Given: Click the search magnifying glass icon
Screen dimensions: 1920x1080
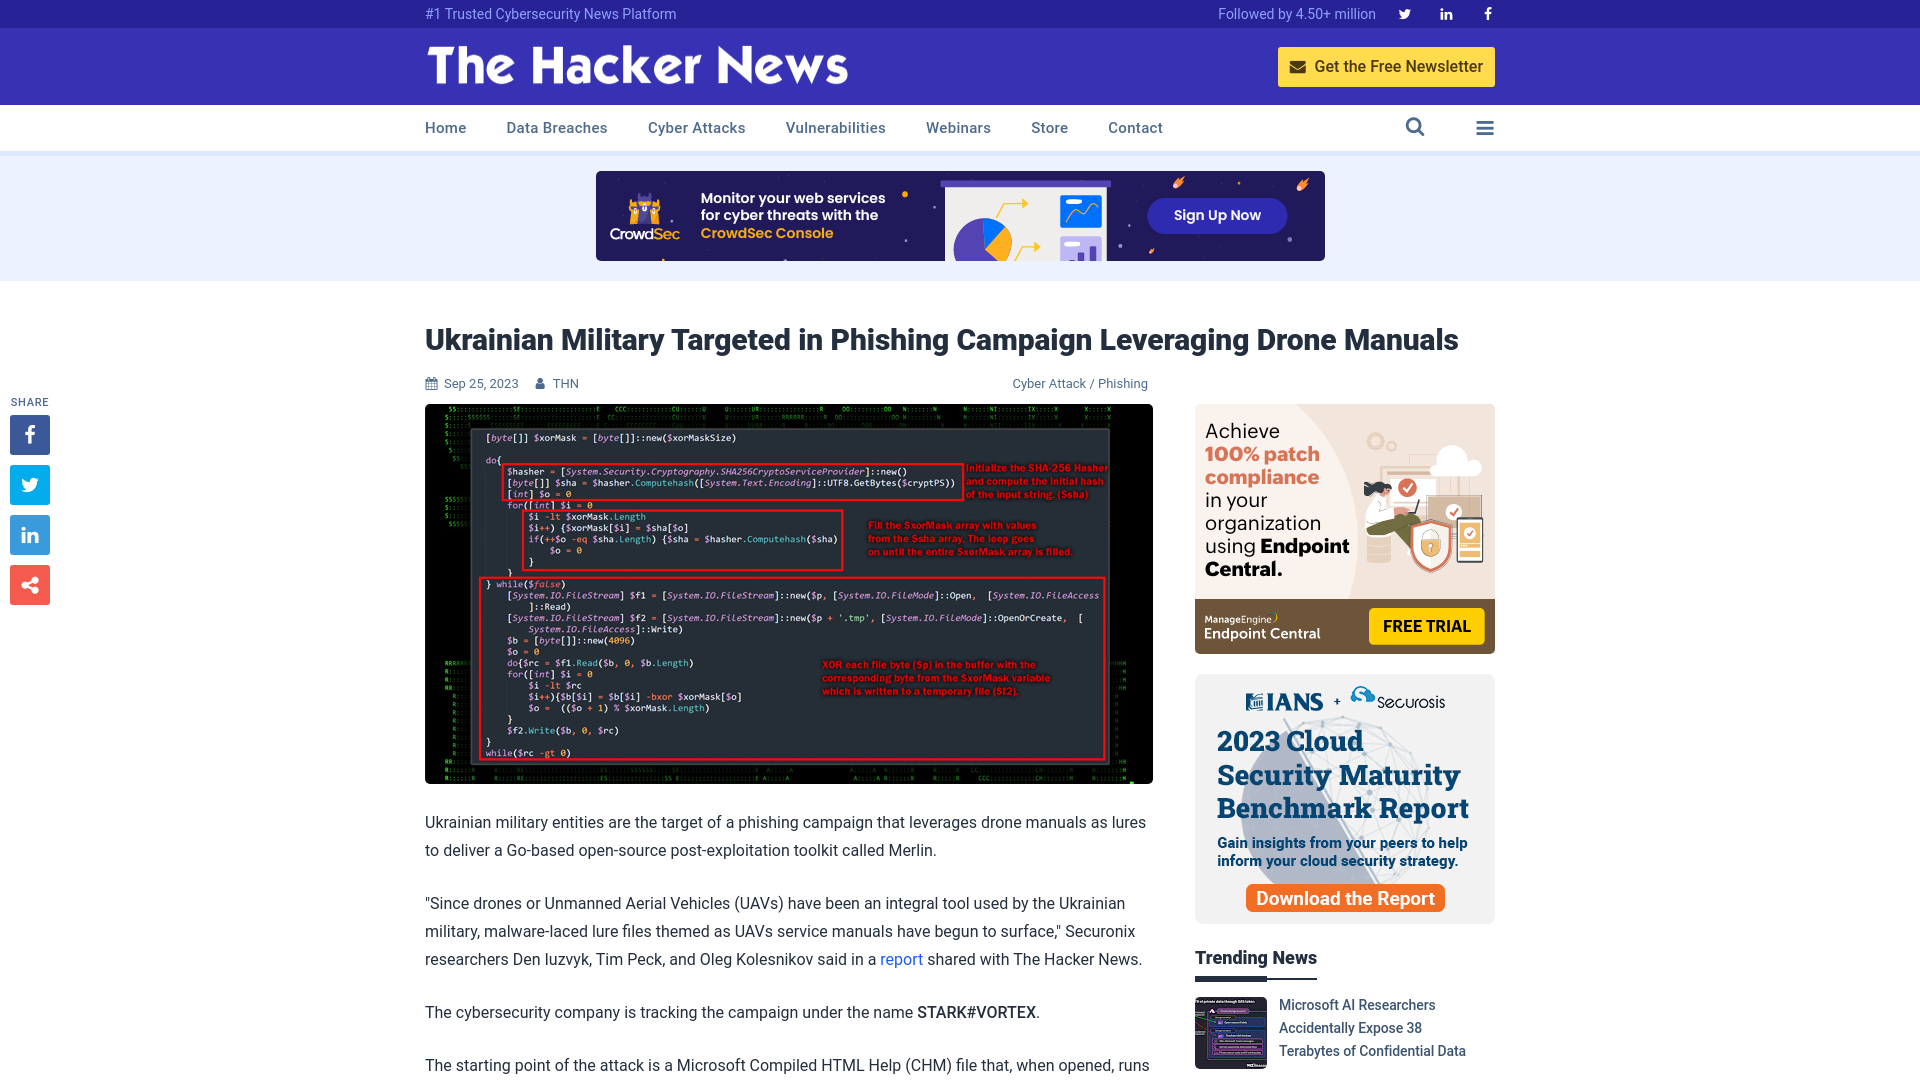Looking at the screenshot, I should point(1415,127).
